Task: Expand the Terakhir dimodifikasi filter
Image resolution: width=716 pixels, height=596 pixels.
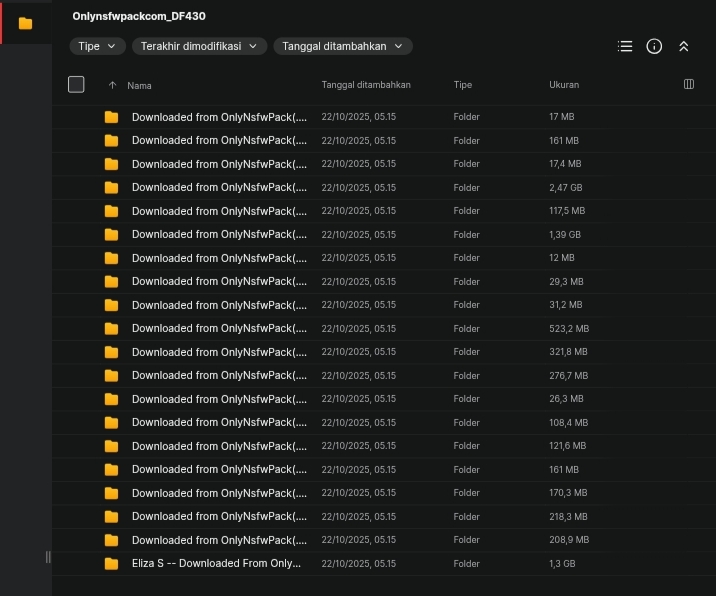Action: point(199,46)
